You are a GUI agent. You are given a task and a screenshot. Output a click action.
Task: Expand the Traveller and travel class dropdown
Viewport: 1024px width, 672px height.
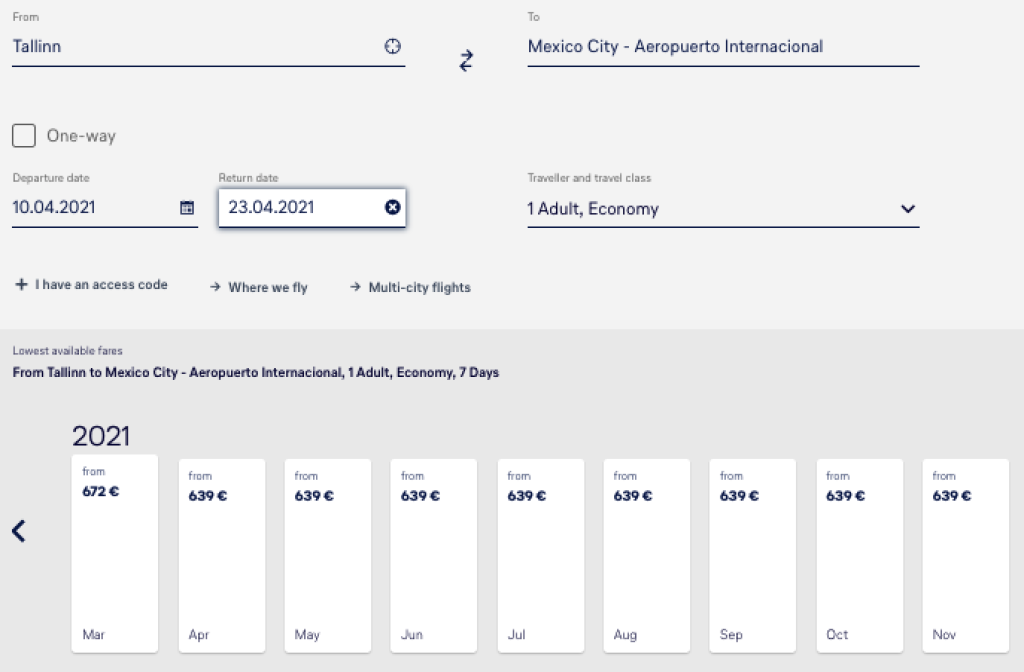click(x=907, y=209)
